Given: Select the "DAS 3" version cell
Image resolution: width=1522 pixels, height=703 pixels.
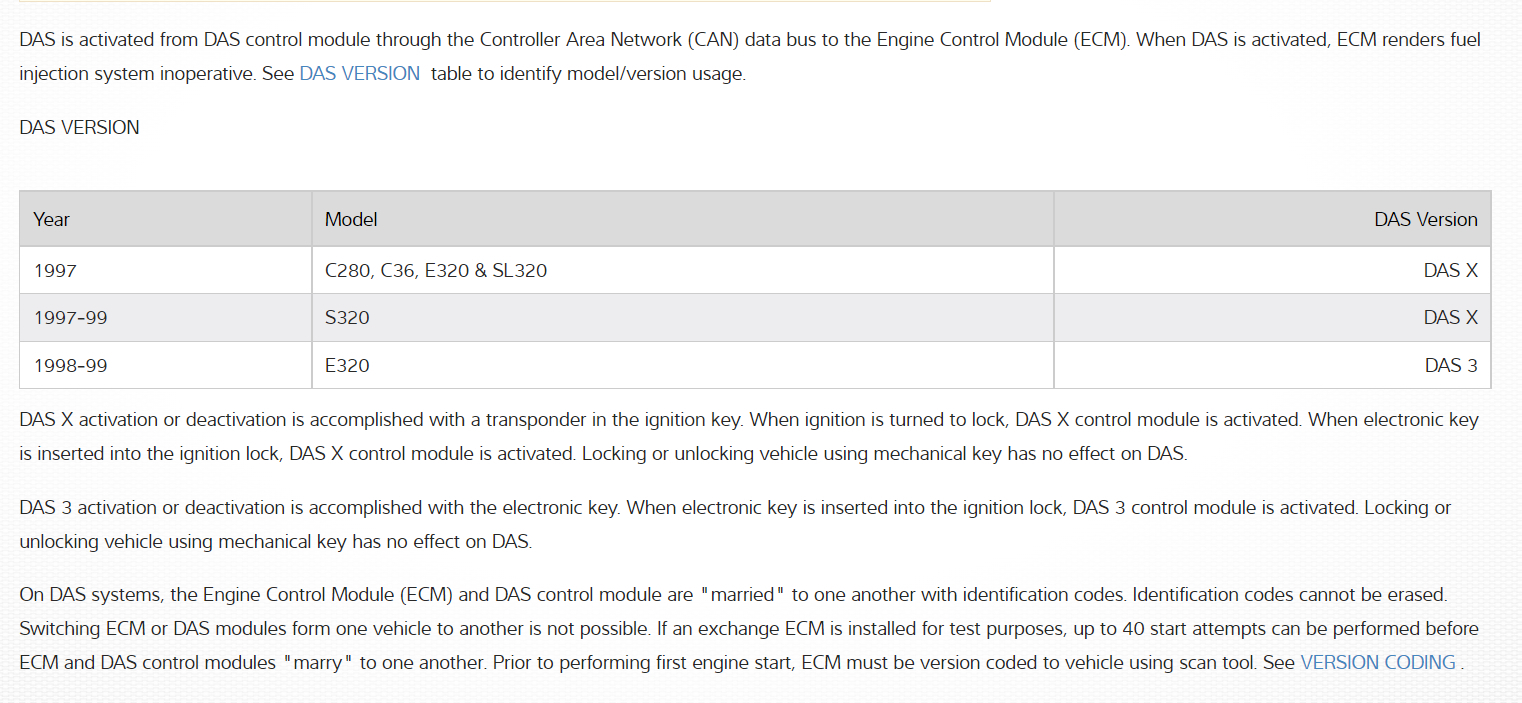Looking at the screenshot, I should 1450,366.
